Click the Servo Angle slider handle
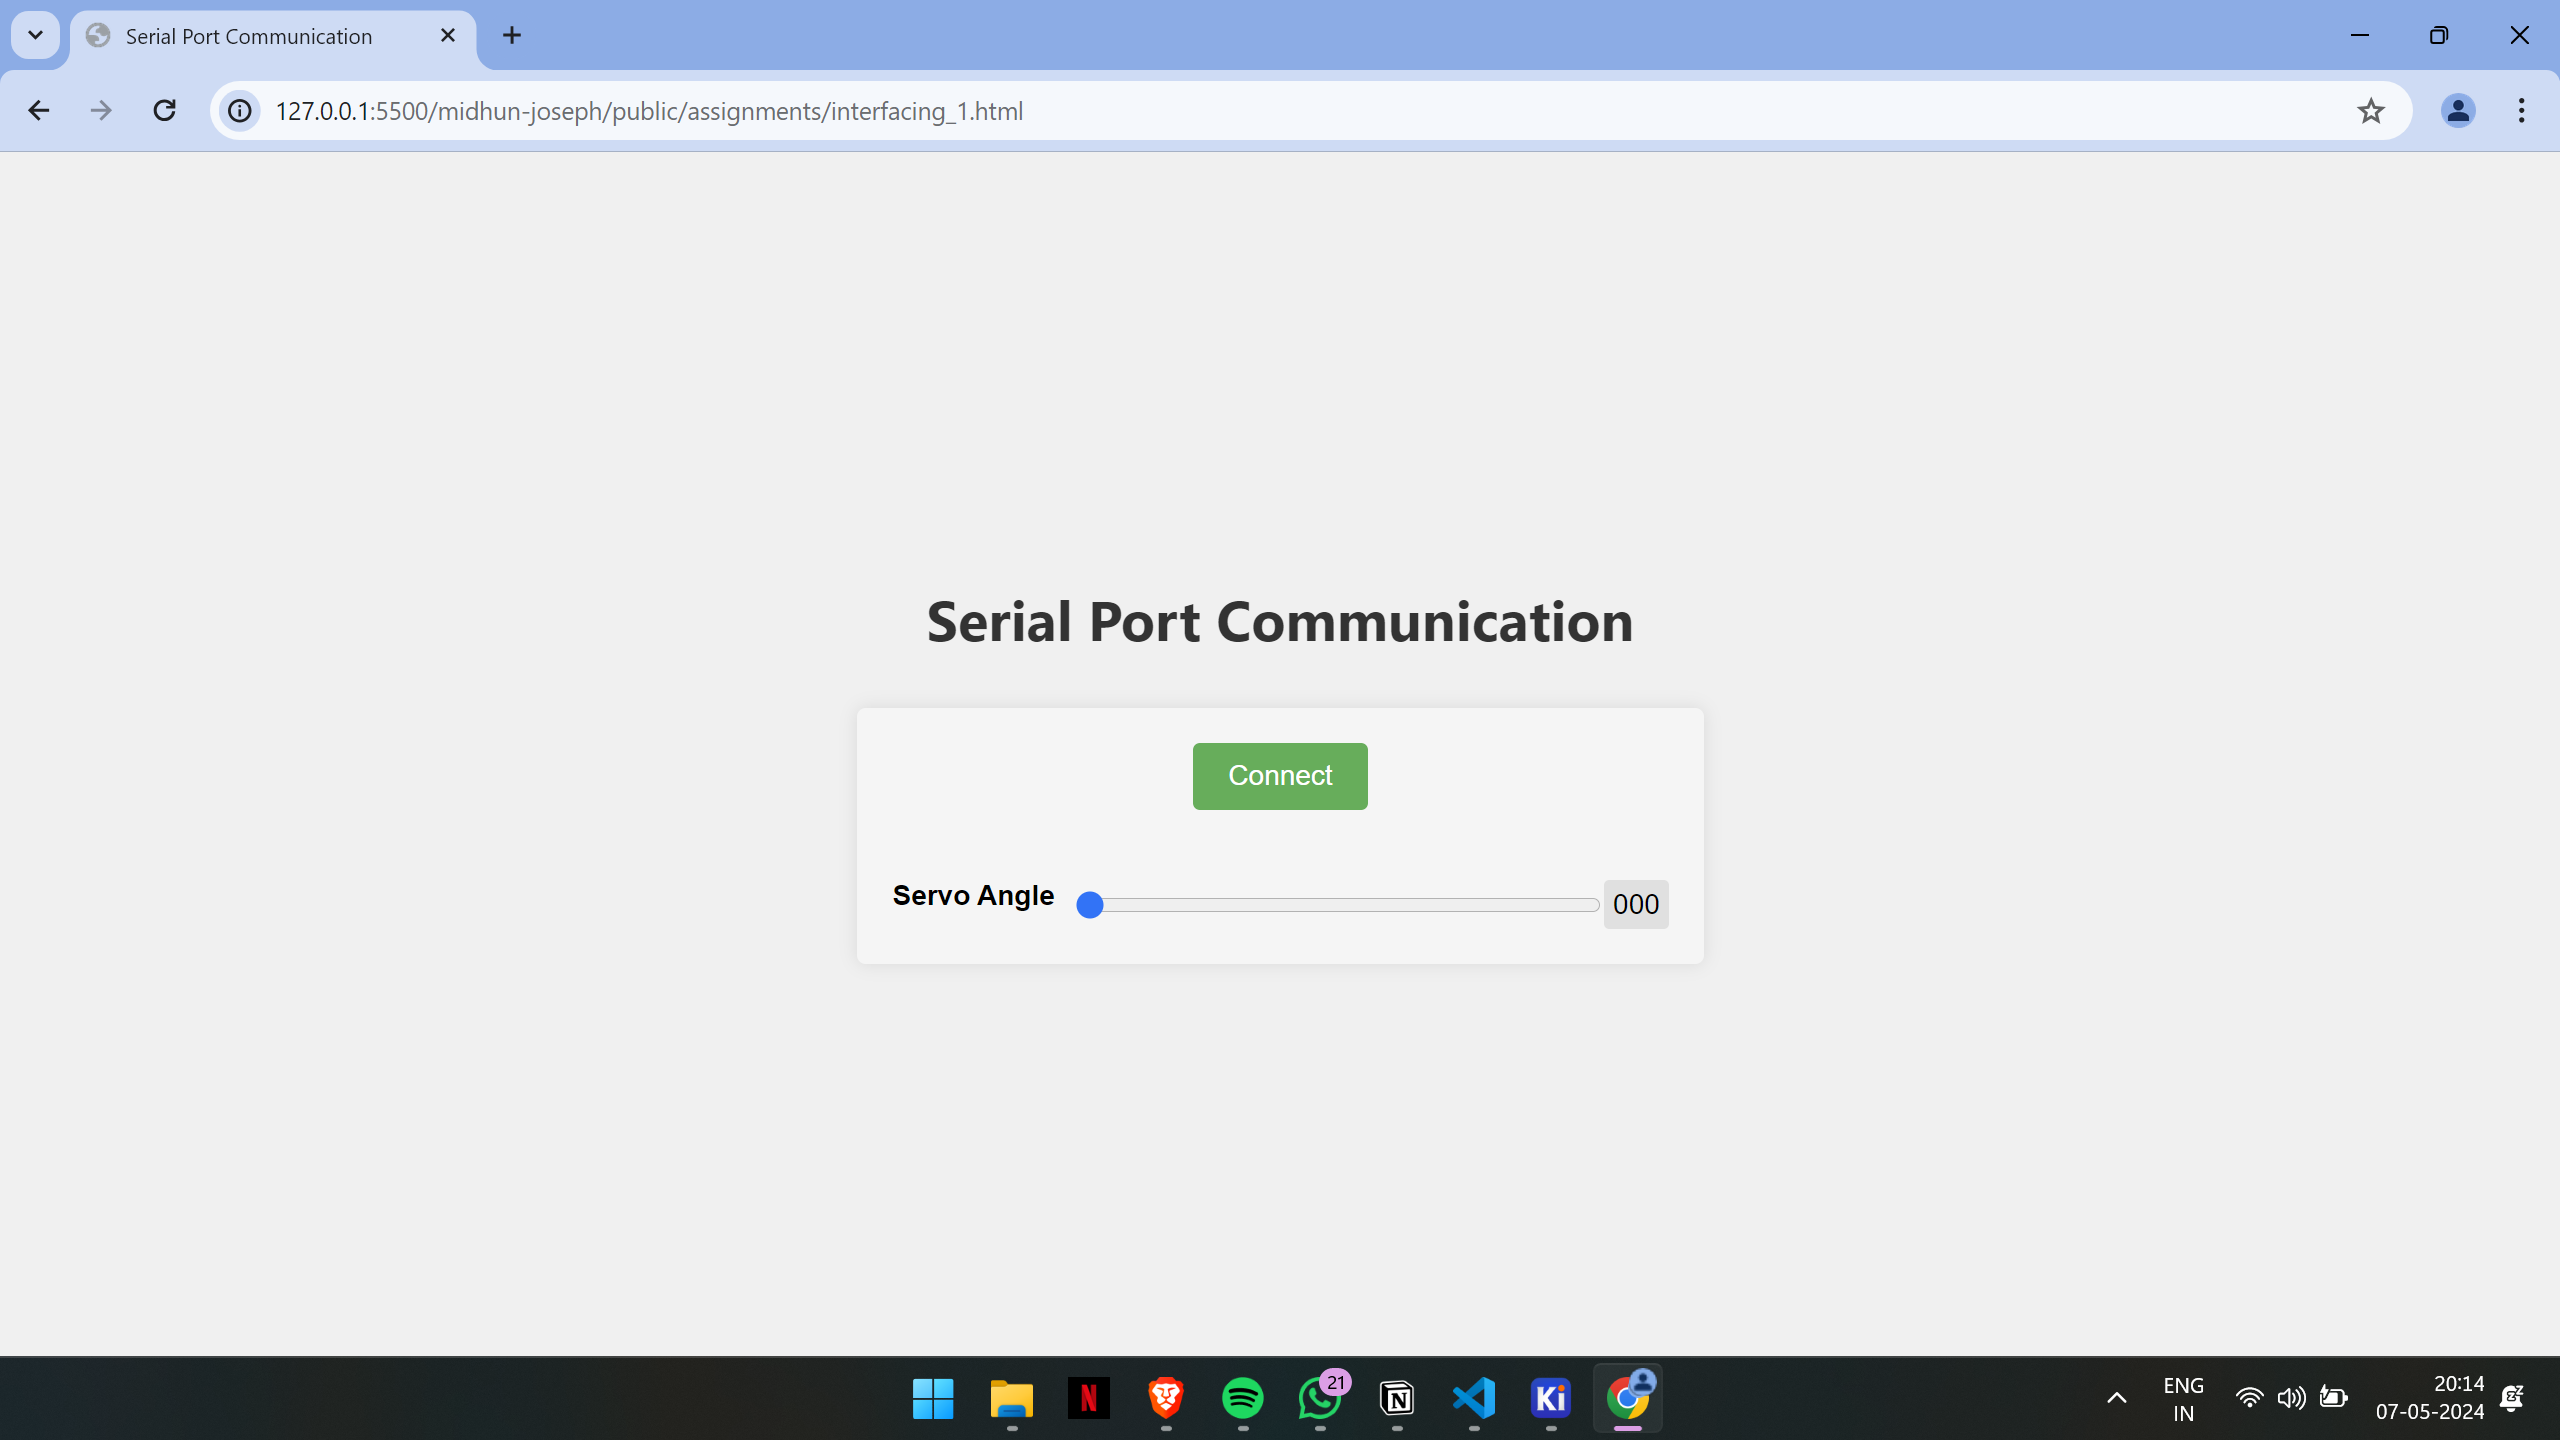 click(1090, 904)
